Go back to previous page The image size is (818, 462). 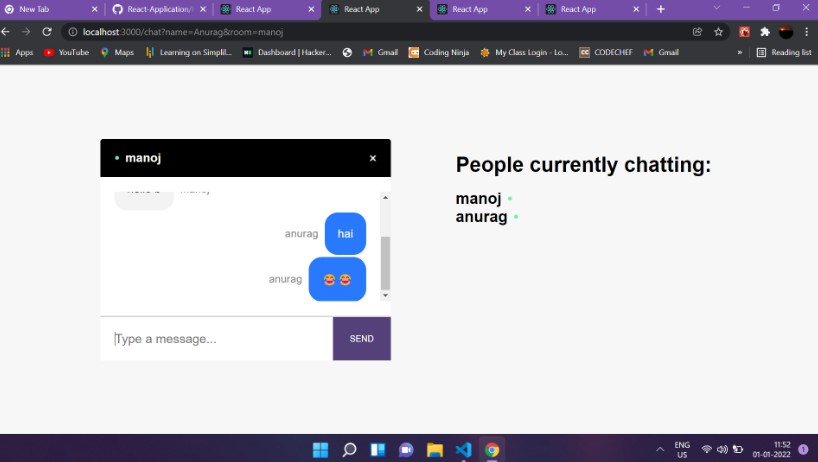(x=6, y=32)
